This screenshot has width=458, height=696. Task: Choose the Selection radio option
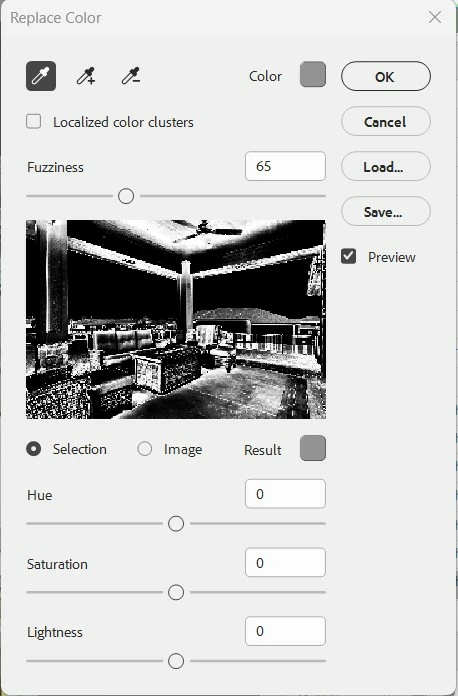(x=34, y=449)
